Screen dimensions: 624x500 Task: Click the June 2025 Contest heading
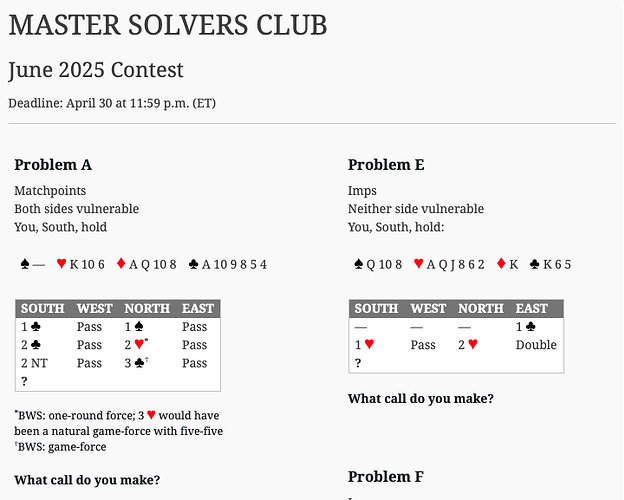coord(96,71)
